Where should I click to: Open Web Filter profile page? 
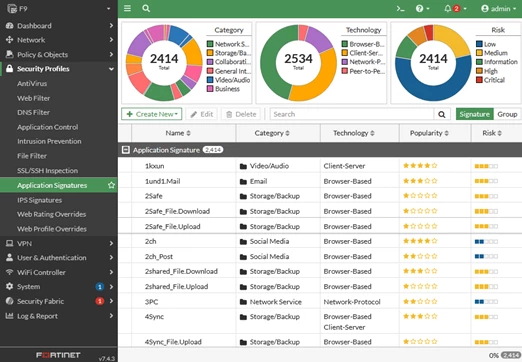tap(34, 98)
